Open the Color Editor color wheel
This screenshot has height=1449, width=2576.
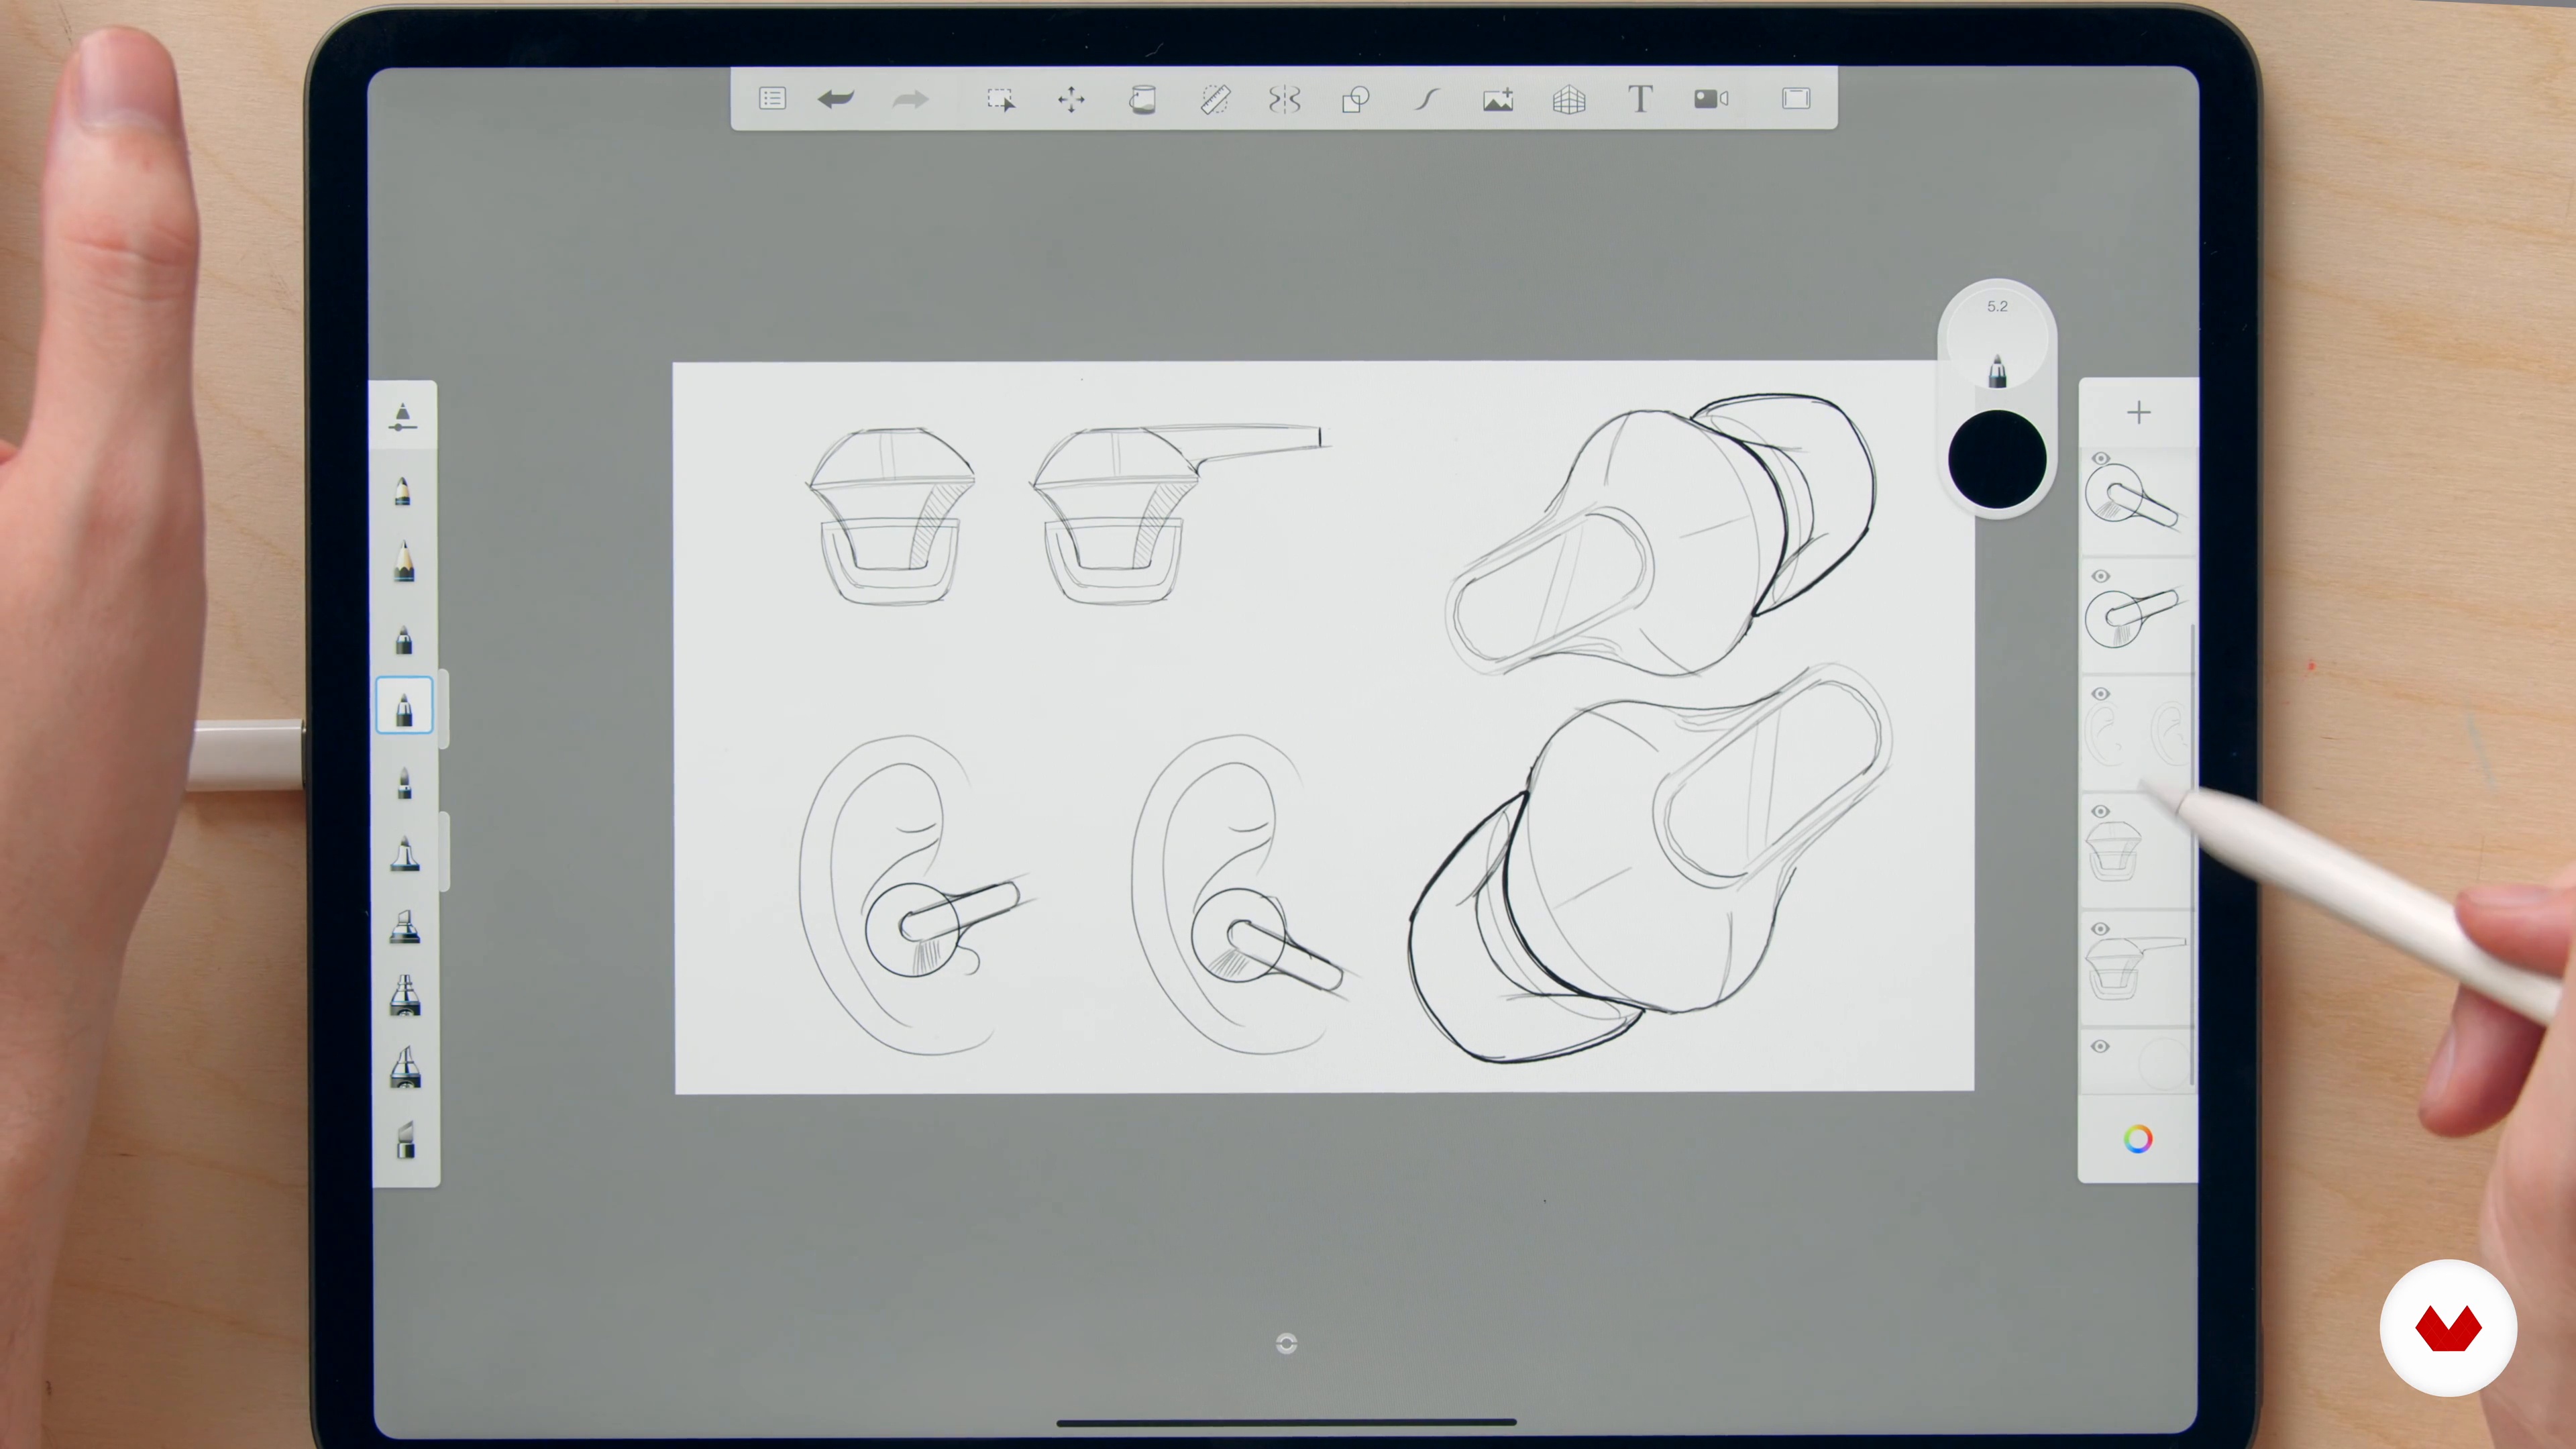point(2138,1139)
